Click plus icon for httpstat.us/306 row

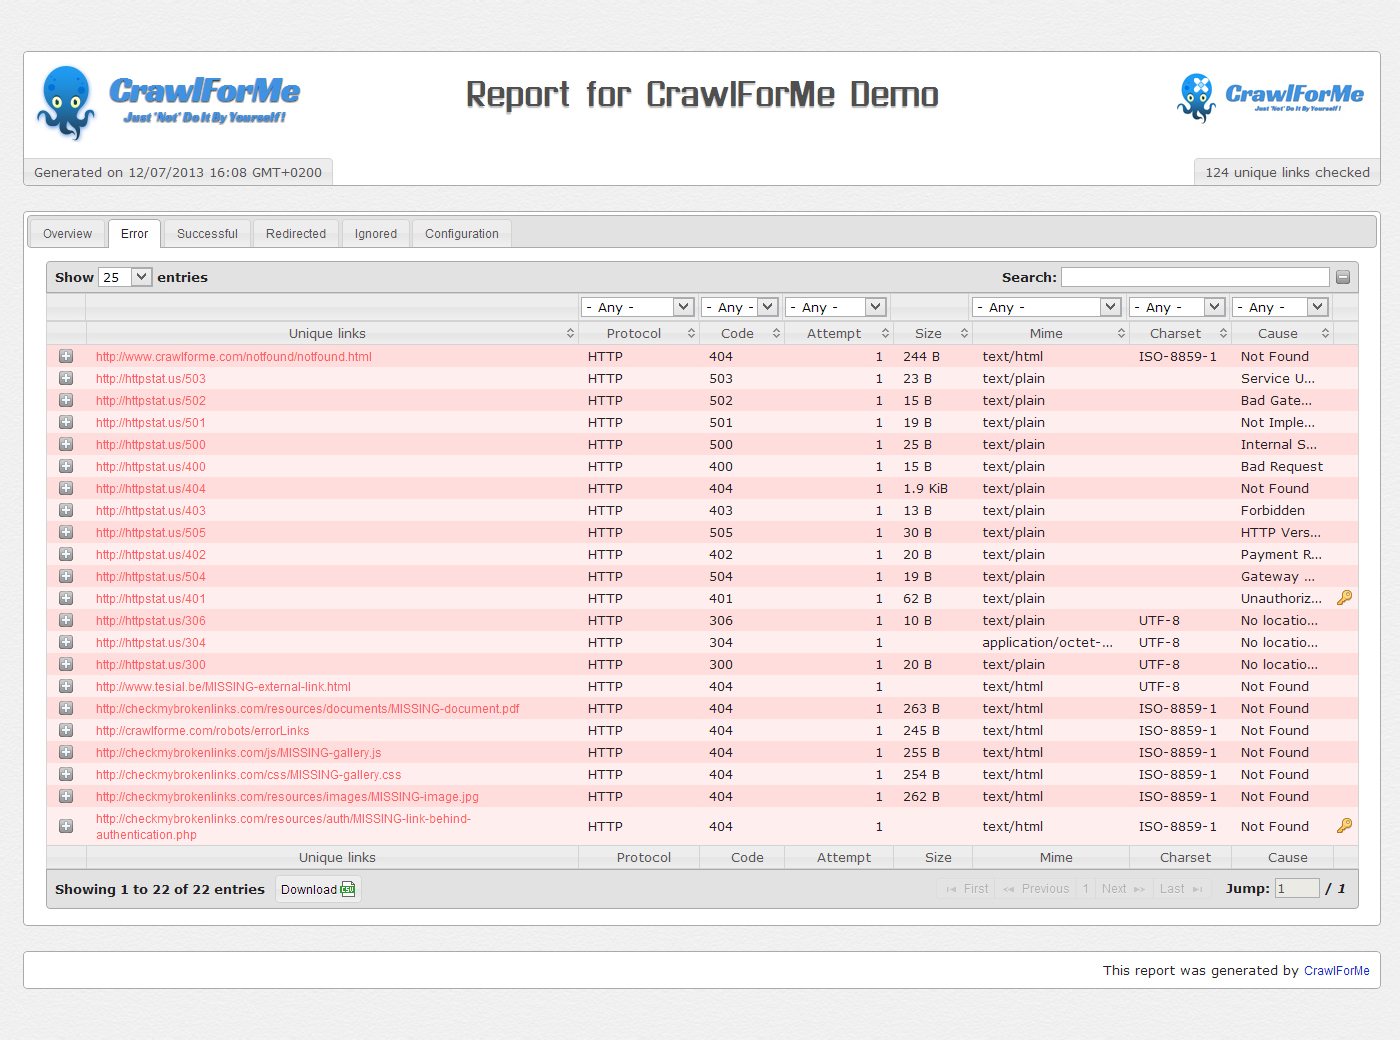pos(66,621)
